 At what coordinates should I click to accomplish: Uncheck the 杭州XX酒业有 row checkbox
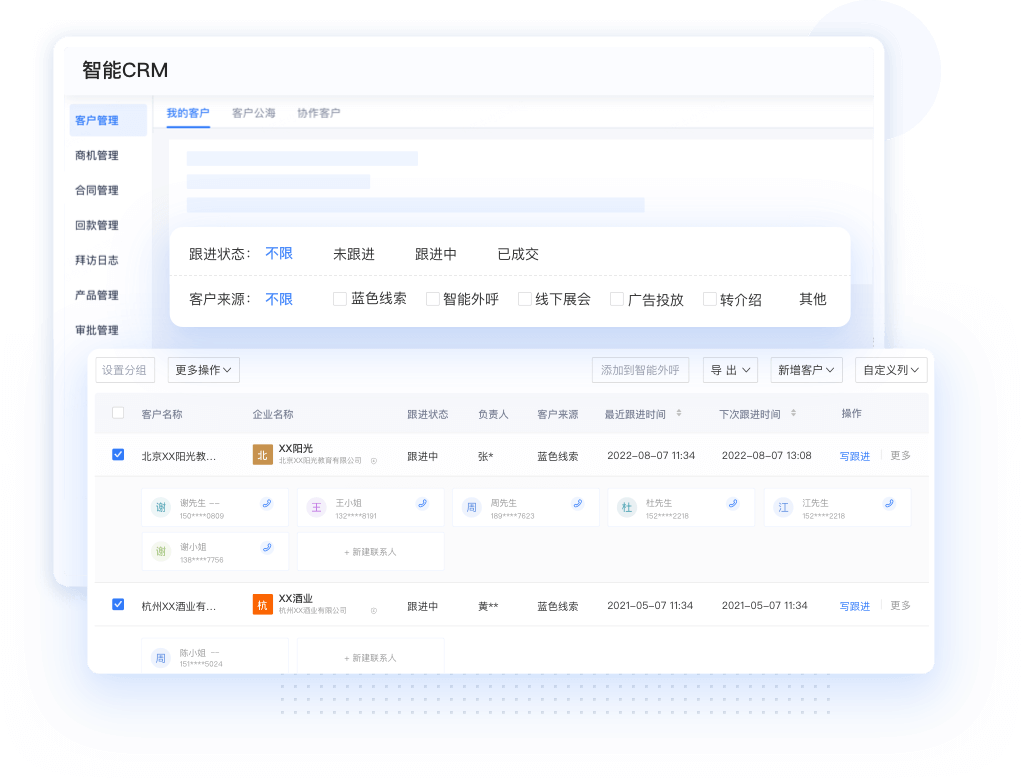pyautogui.click(x=118, y=604)
